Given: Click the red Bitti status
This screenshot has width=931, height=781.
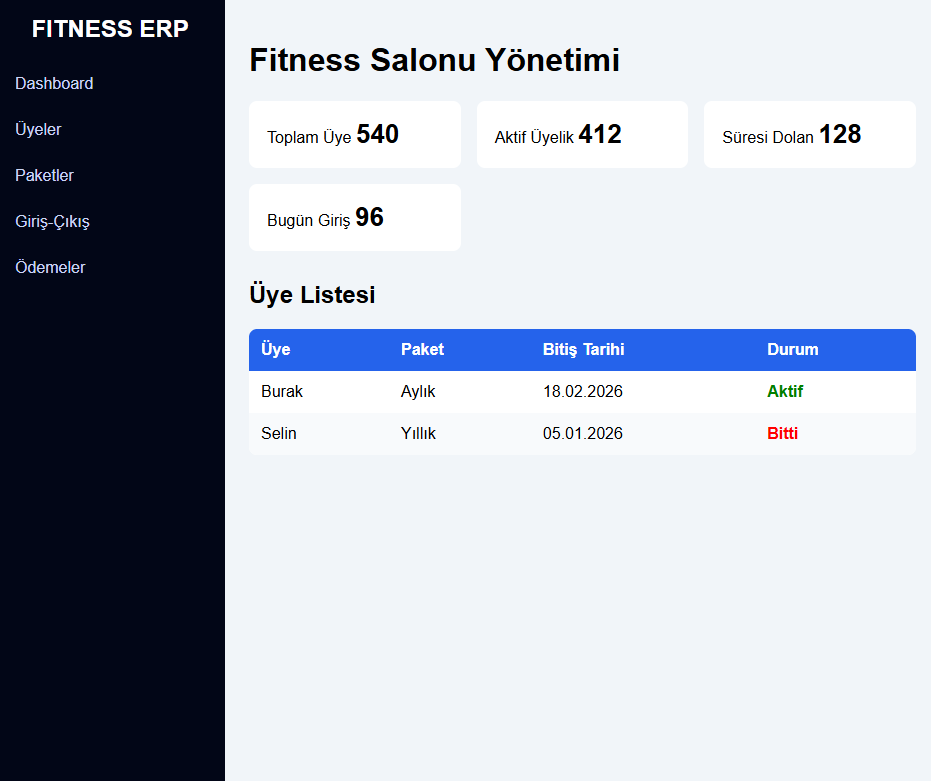Looking at the screenshot, I should click(782, 434).
